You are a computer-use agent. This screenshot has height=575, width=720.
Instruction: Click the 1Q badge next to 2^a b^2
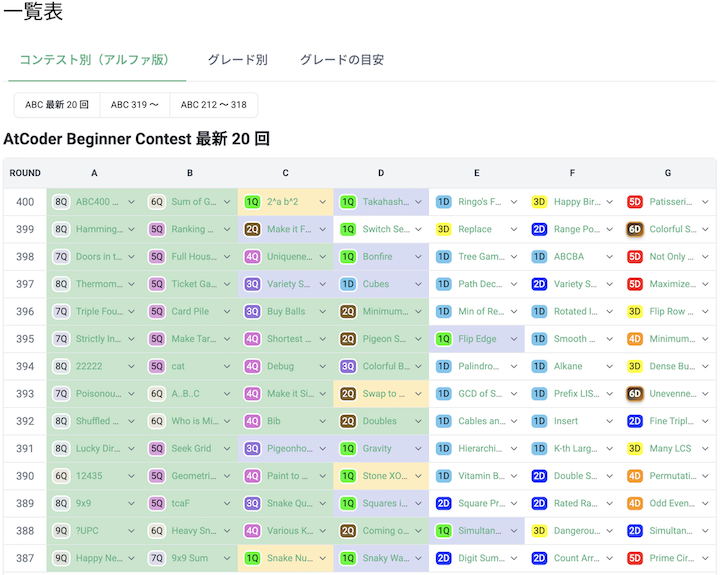[x=252, y=202]
